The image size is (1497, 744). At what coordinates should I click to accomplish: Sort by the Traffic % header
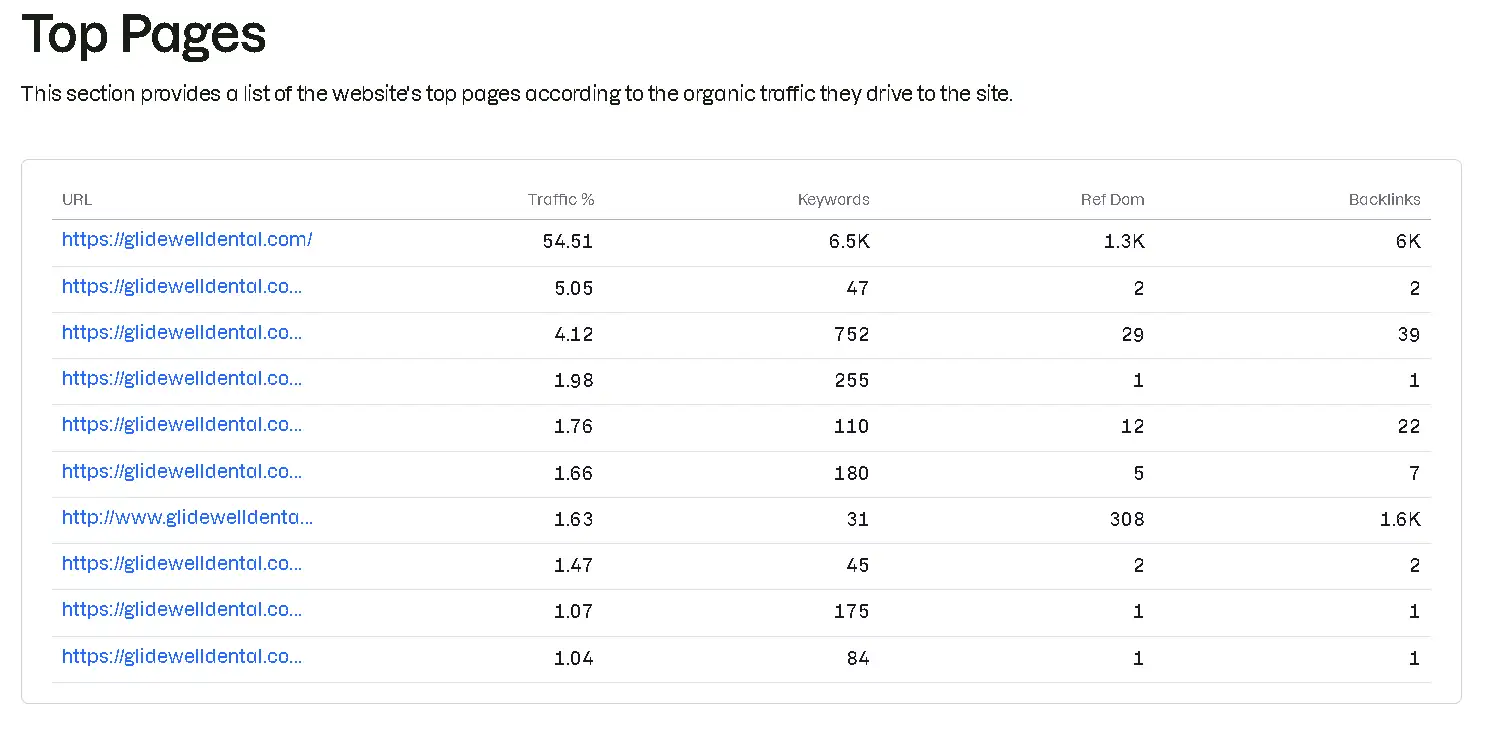click(x=561, y=199)
